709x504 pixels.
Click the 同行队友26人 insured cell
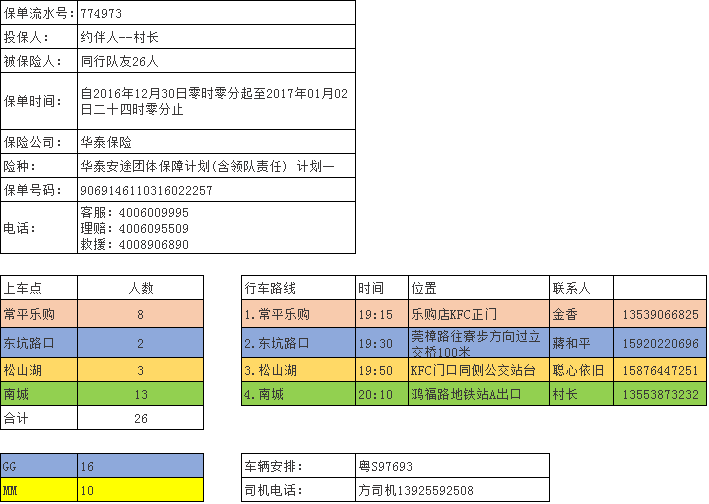pyautogui.click(x=215, y=61)
